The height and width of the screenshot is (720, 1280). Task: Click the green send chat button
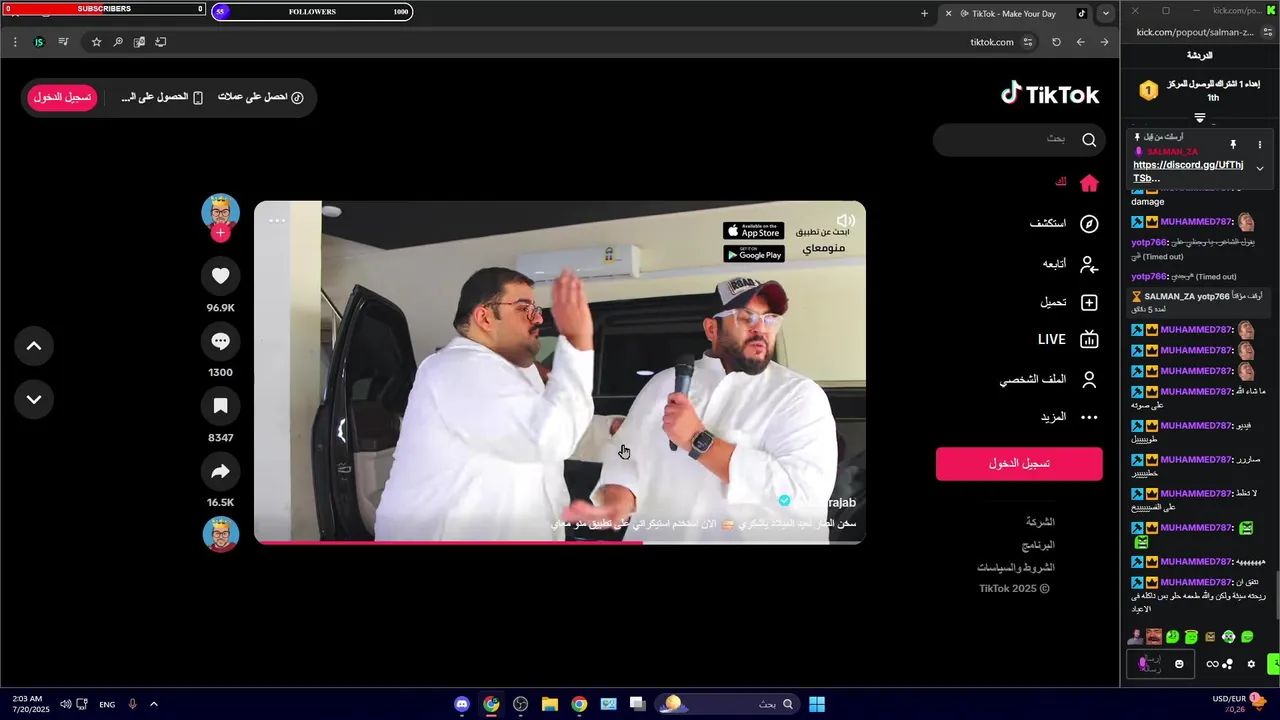[1273, 664]
